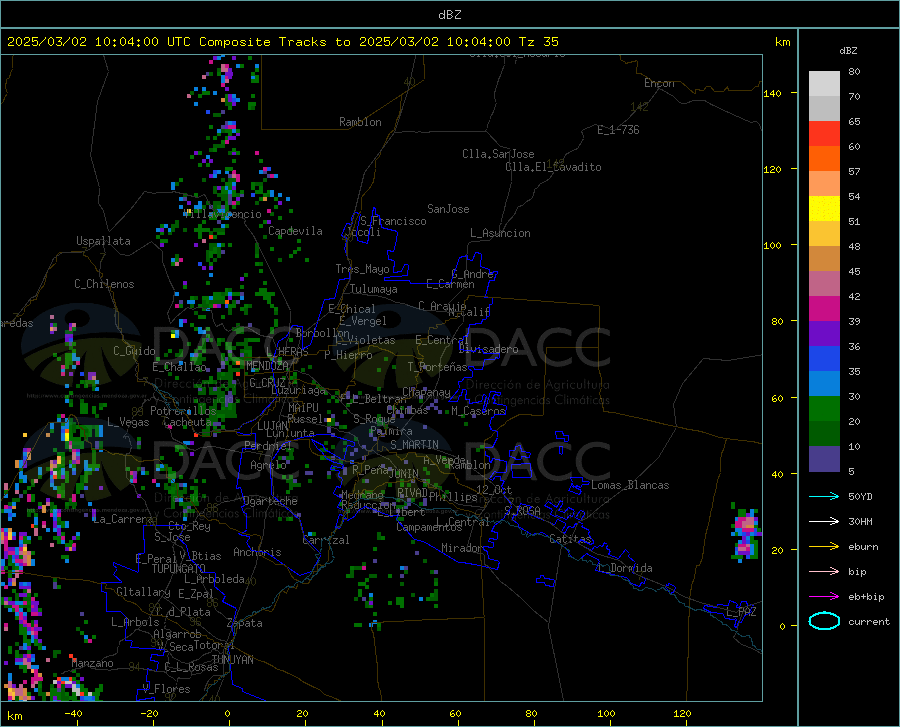Click the dBZ heading above color scale
This screenshot has width=900, height=727.
pos(848,50)
